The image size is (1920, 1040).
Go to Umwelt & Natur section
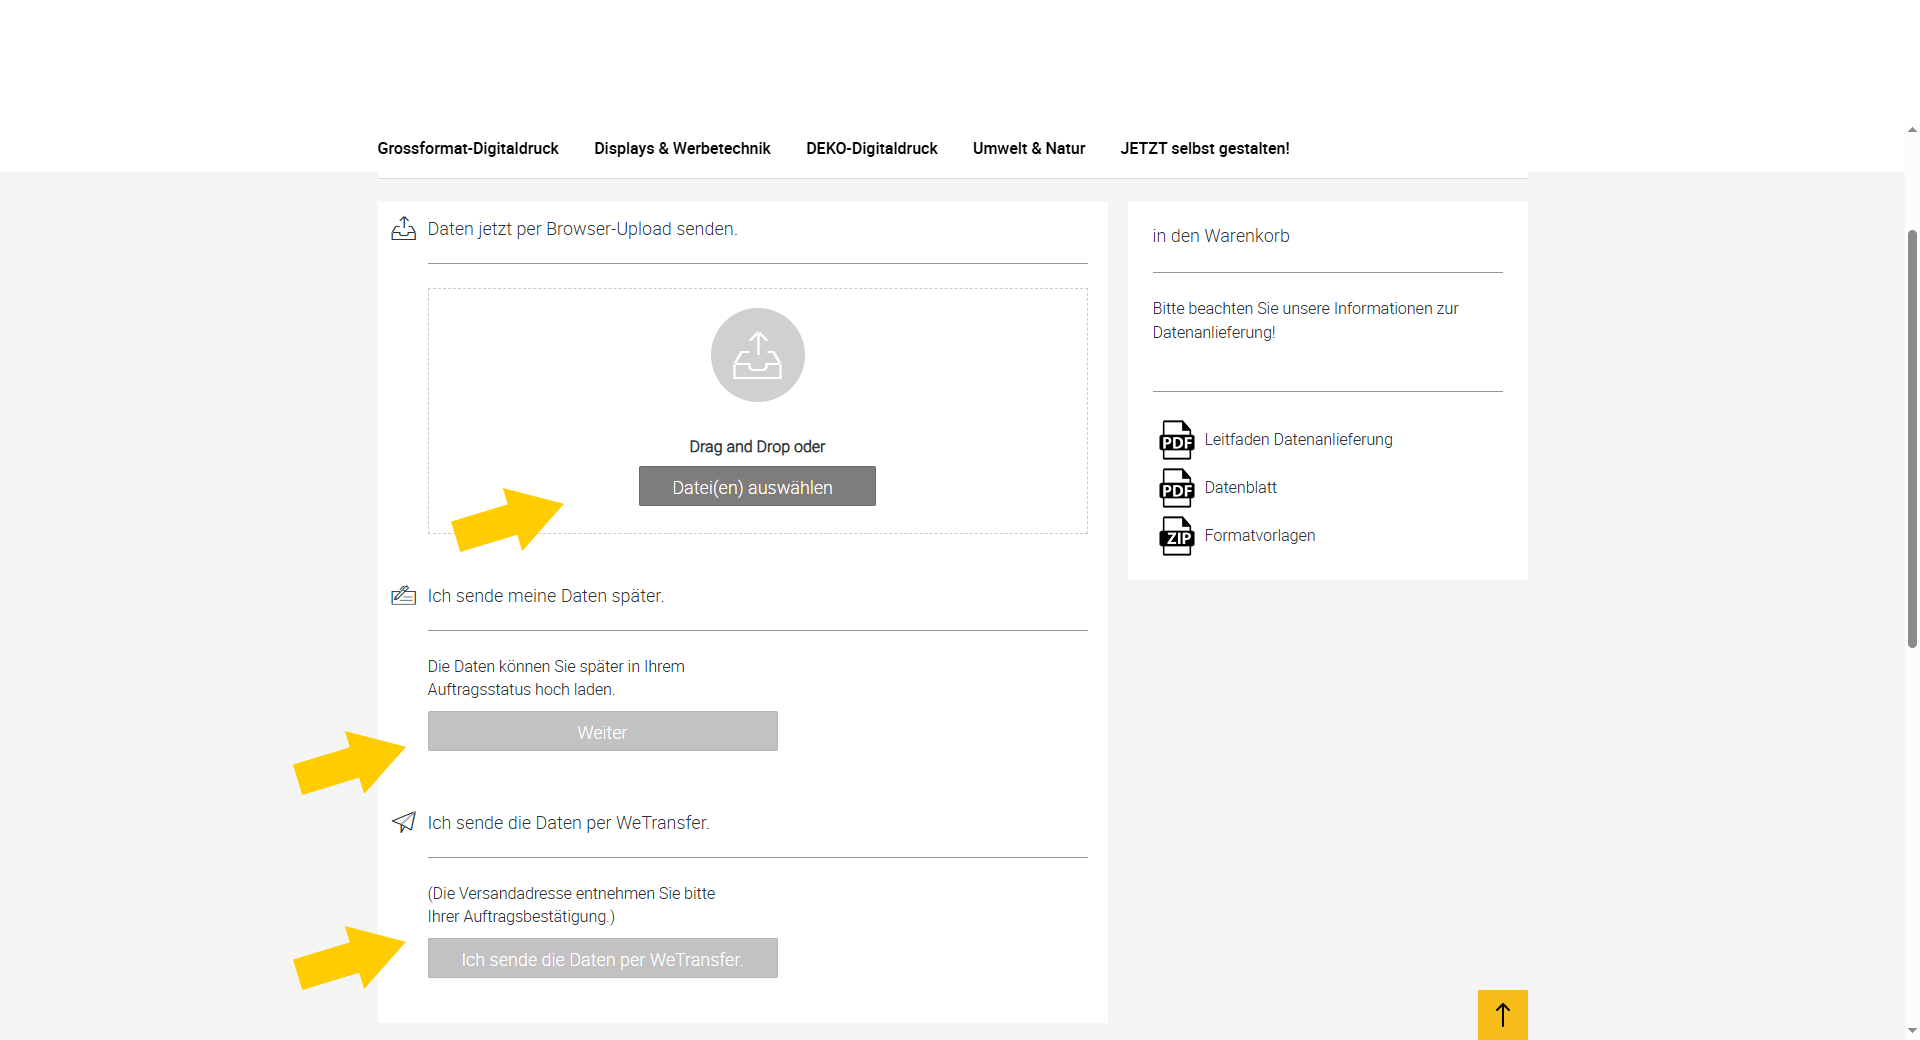click(x=1028, y=148)
